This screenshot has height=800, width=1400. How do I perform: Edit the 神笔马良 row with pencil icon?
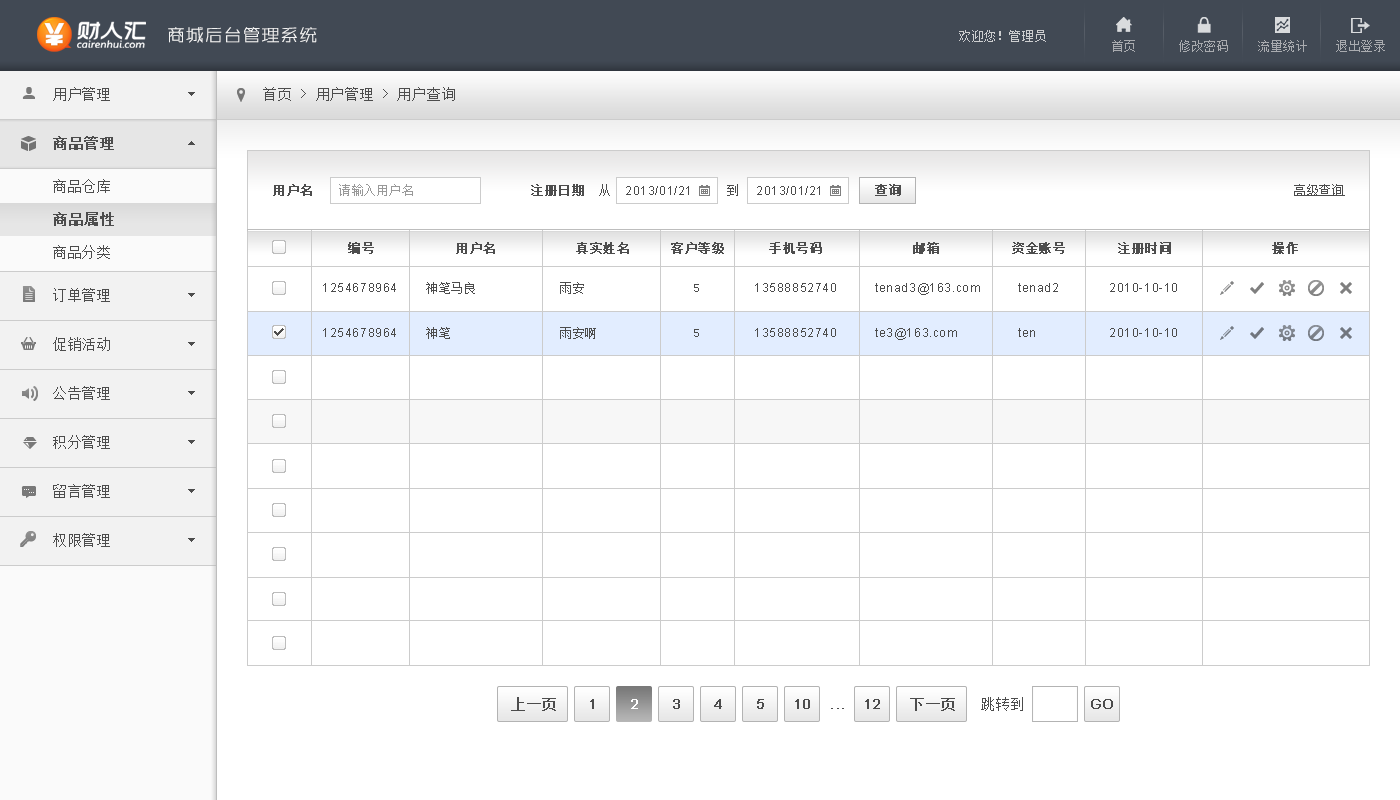(x=1227, y=288)
